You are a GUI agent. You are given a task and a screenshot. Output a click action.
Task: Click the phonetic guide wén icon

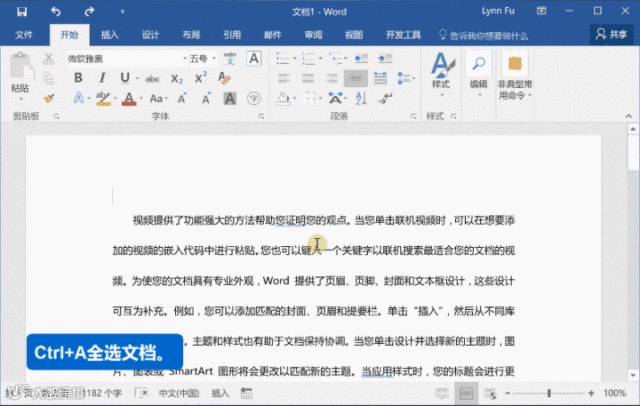point(230,58)
